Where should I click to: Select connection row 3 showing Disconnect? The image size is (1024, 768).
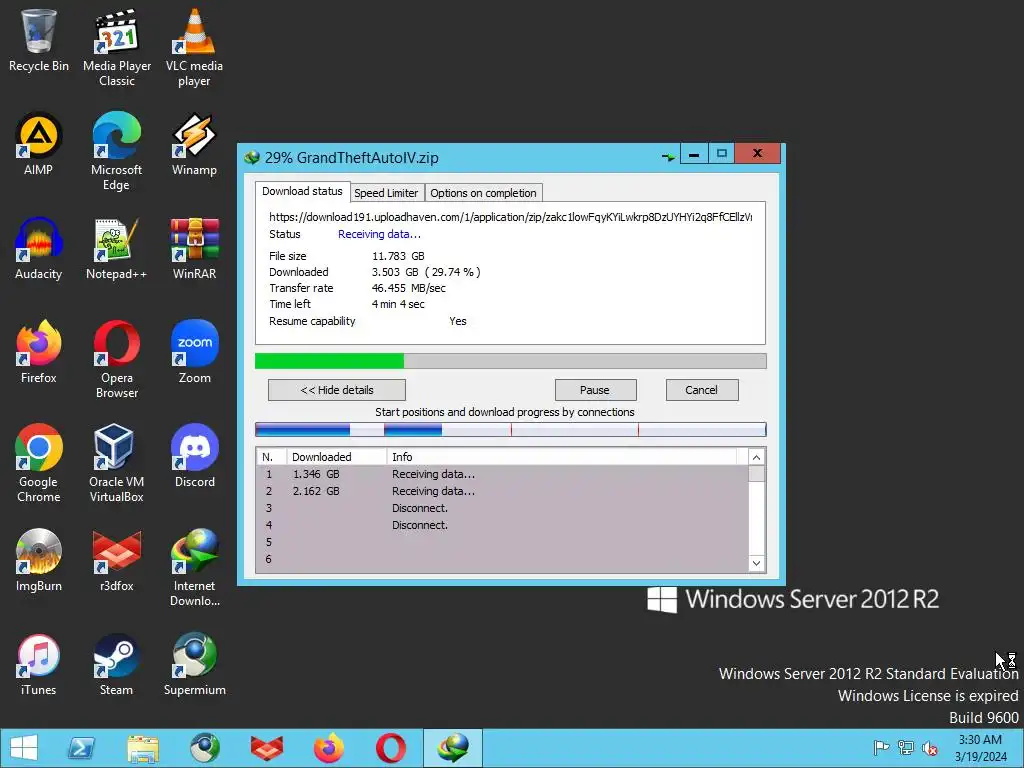502,508
